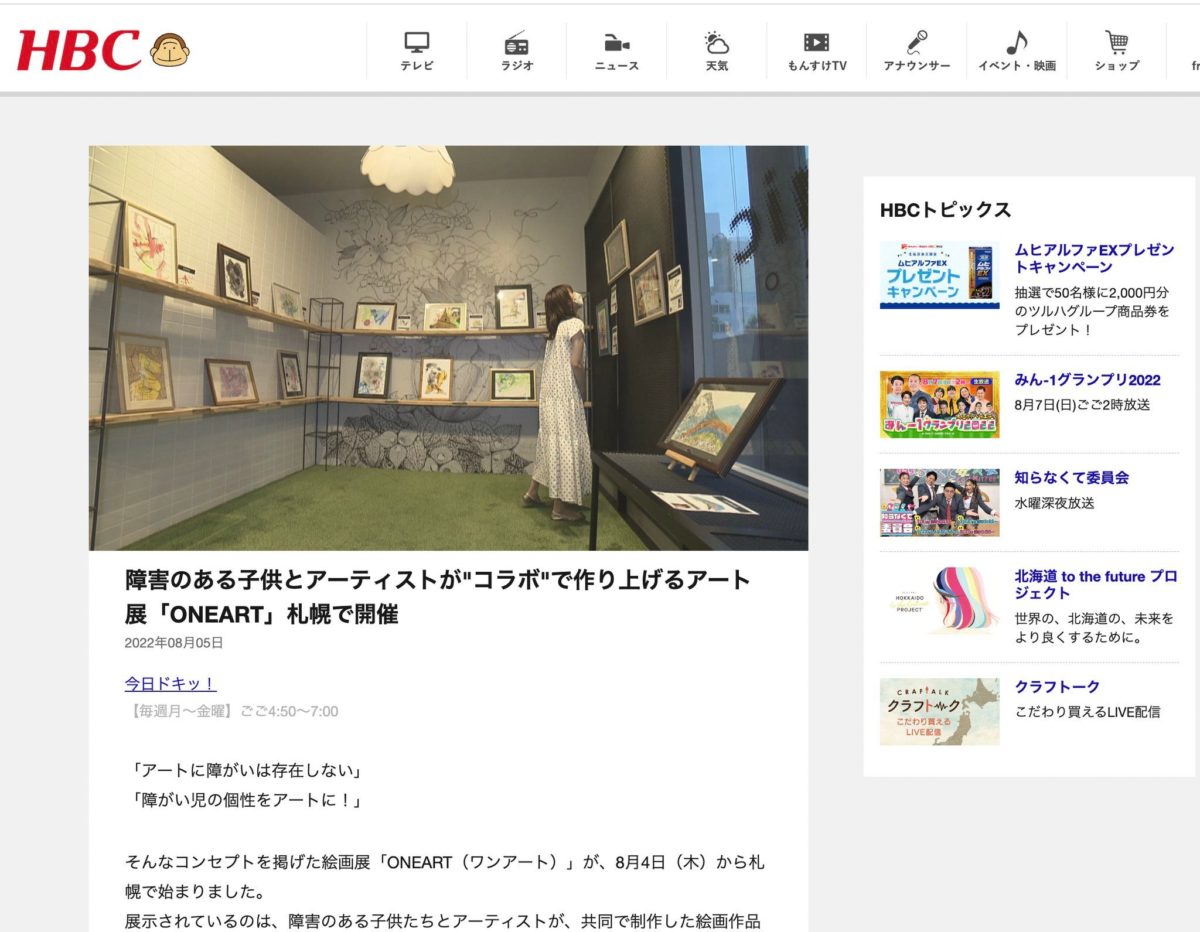Select アナウンサー menu label
The height and width of the screenshot is (932, 1200).
tap(917, 66)
